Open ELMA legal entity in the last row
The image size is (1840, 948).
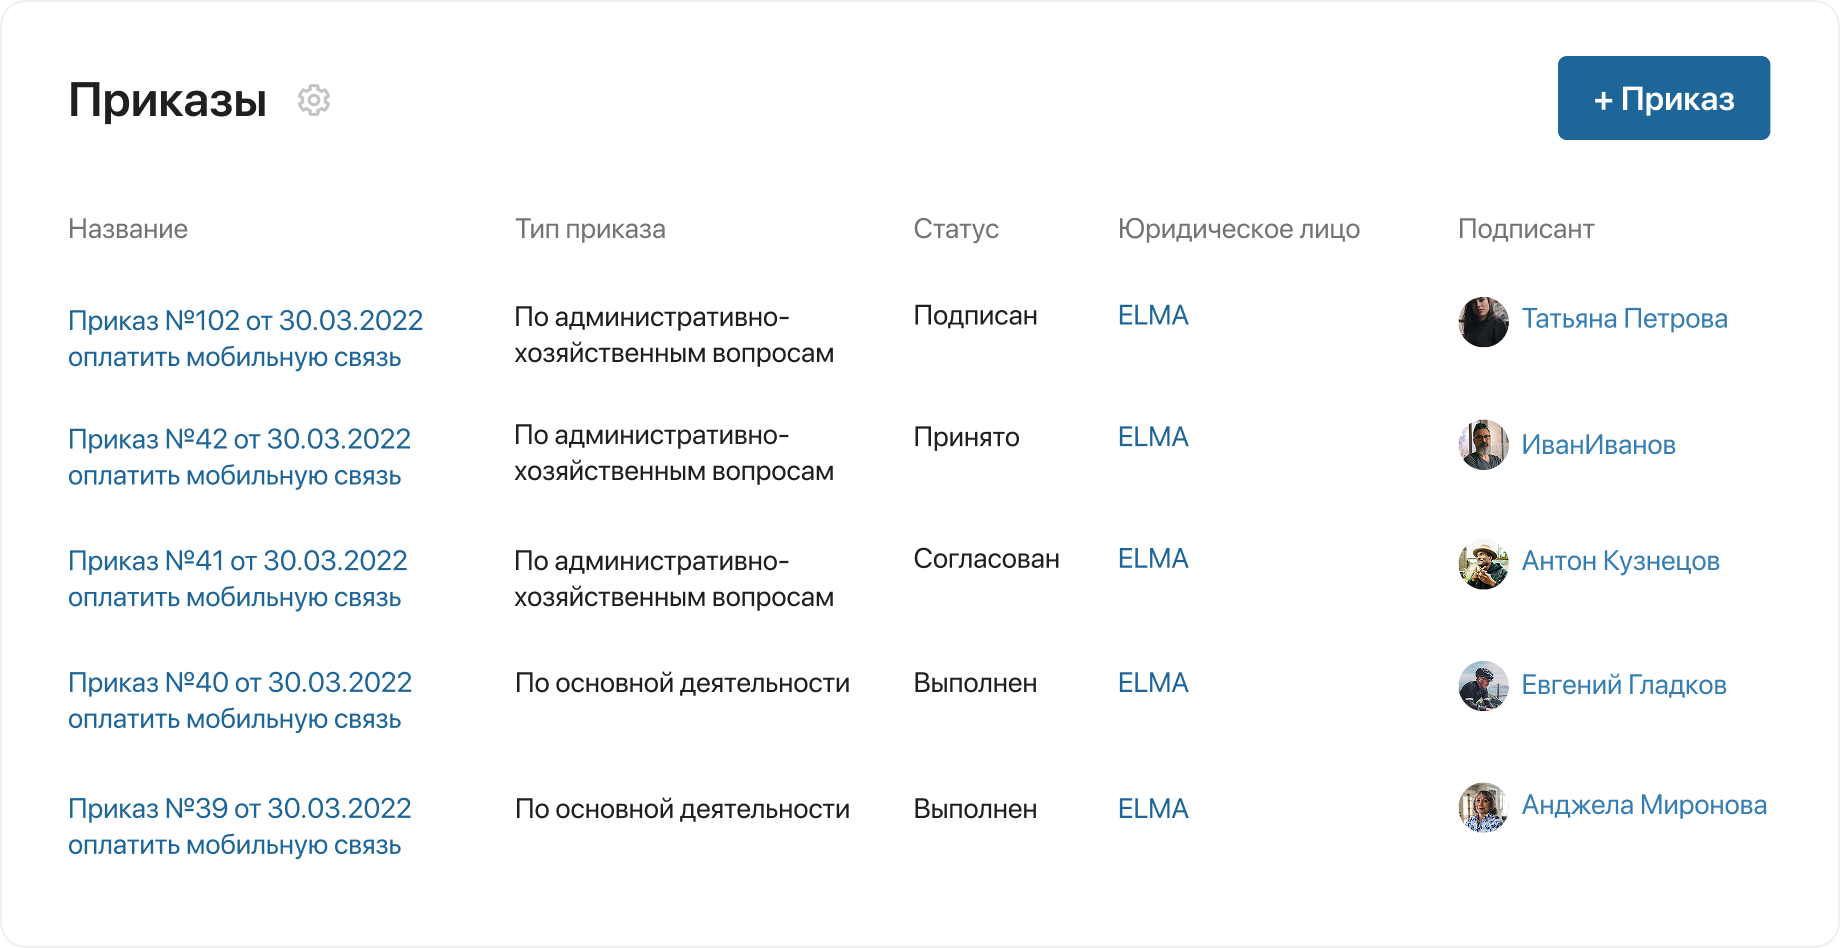1153,808
